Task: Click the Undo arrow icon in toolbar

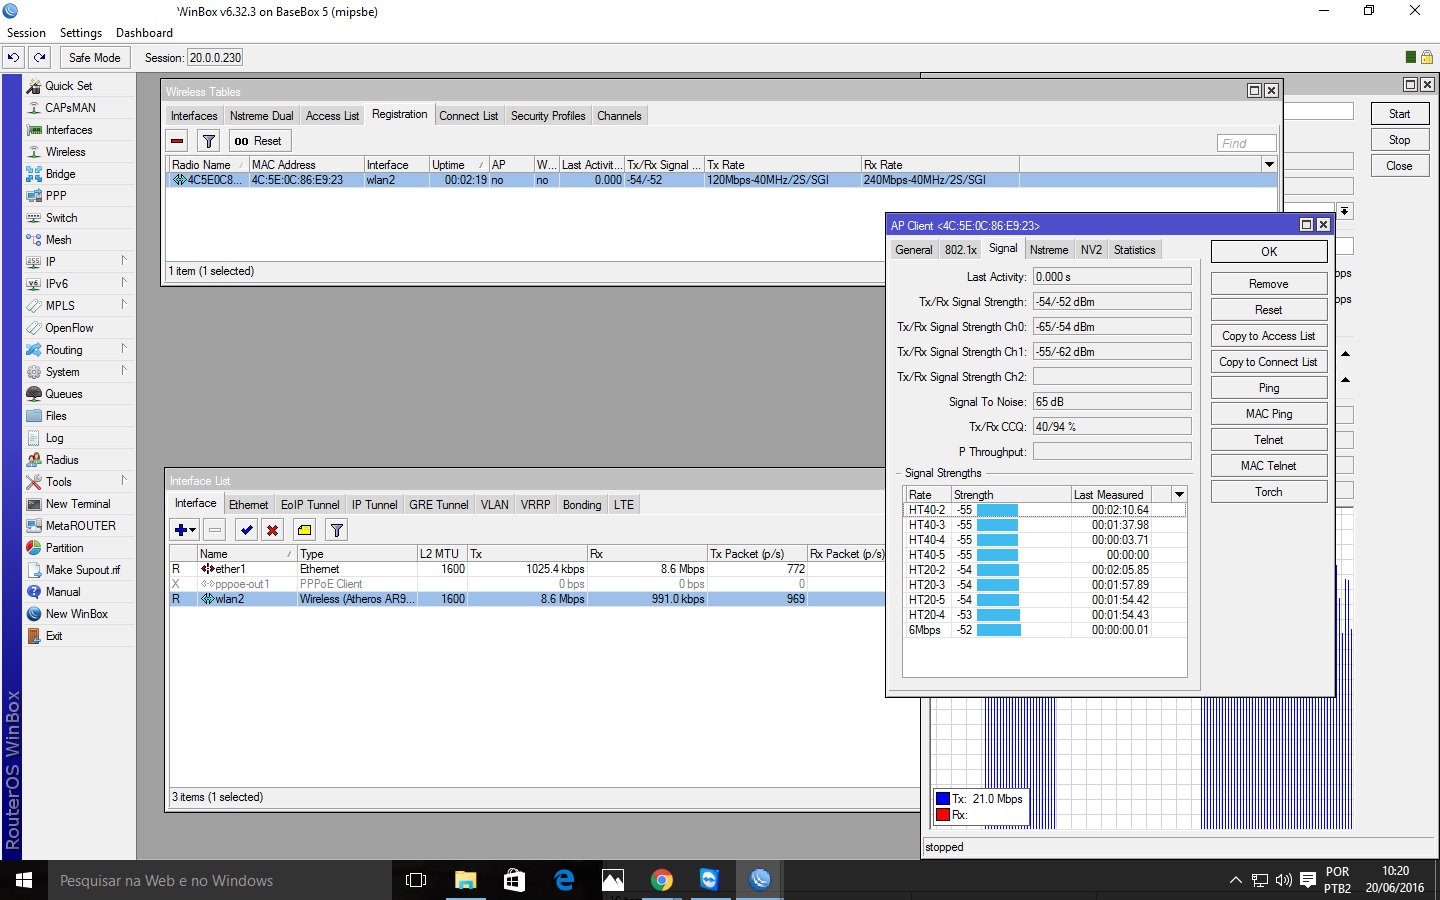Action: [14, 58]
